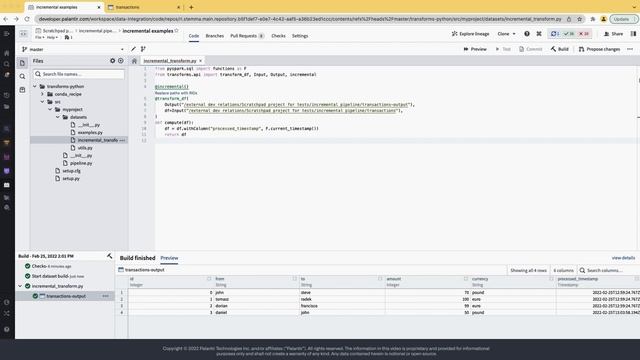Click the editor home tab icon
The image size is (640, 360).
coord(134,61)
